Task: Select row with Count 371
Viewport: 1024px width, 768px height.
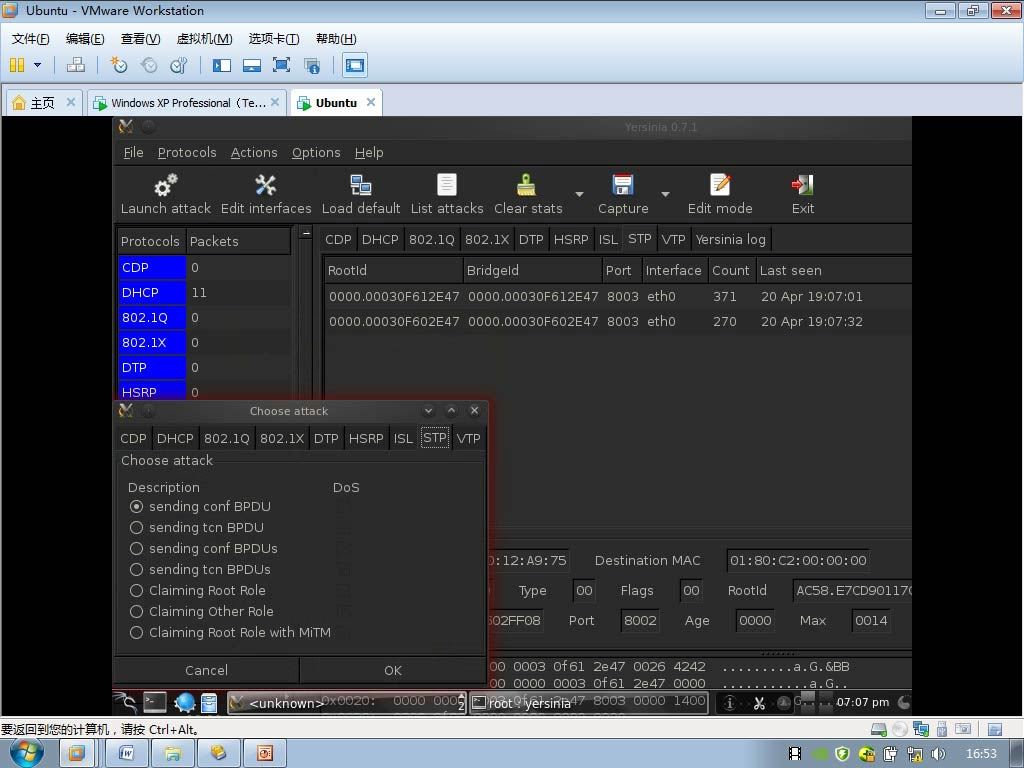Action: tap(617, 296)
